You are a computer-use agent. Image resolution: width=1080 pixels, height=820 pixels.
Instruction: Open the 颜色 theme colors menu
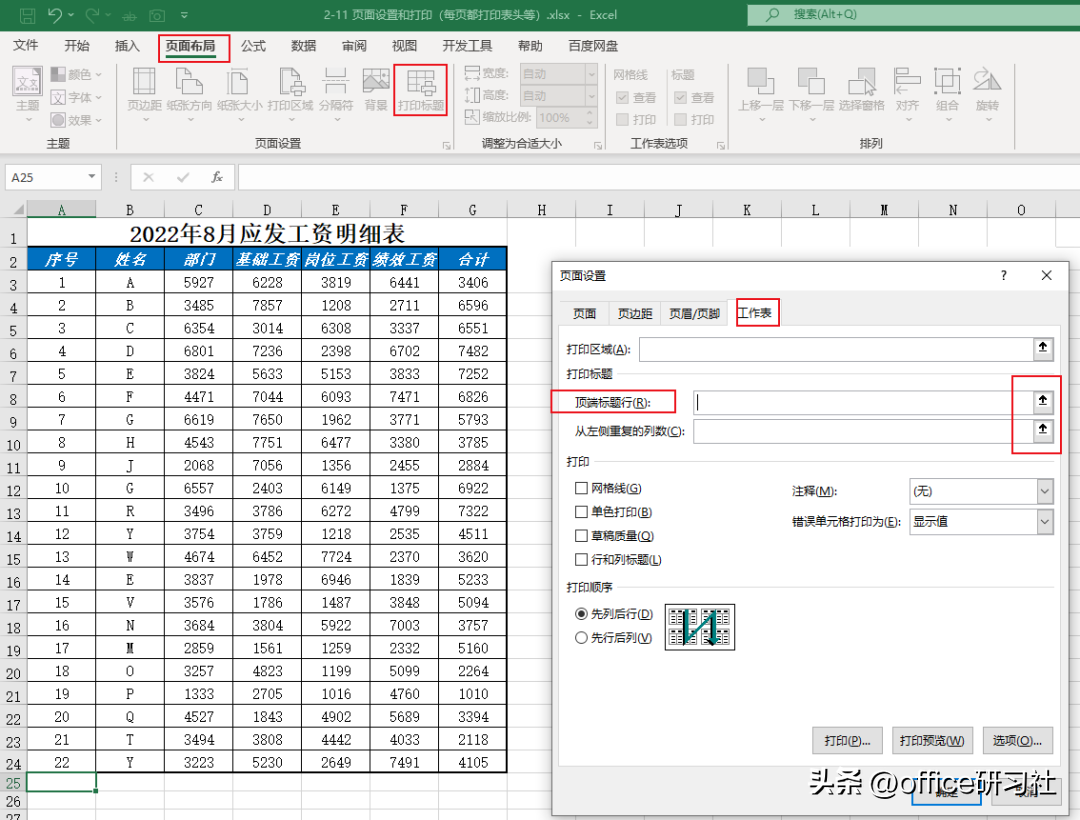click(76, 74)
